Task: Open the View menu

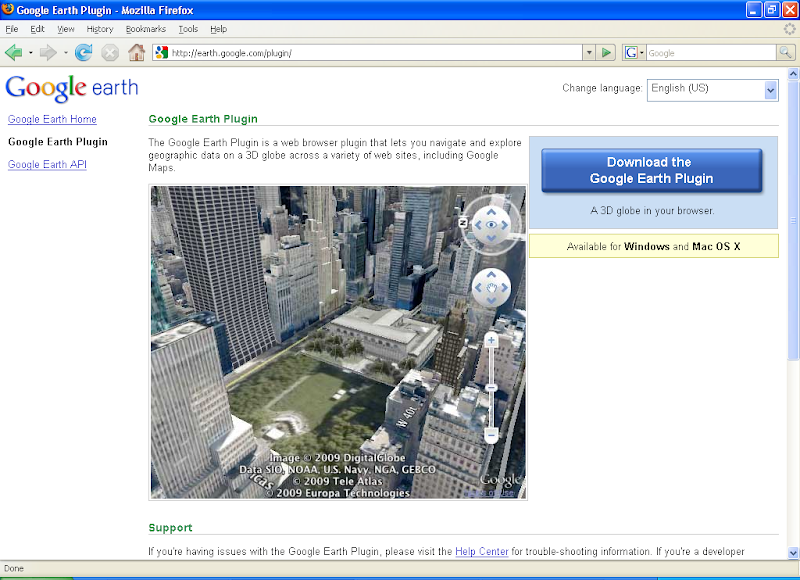Action: pyautogui.click(x=65, y=29)
